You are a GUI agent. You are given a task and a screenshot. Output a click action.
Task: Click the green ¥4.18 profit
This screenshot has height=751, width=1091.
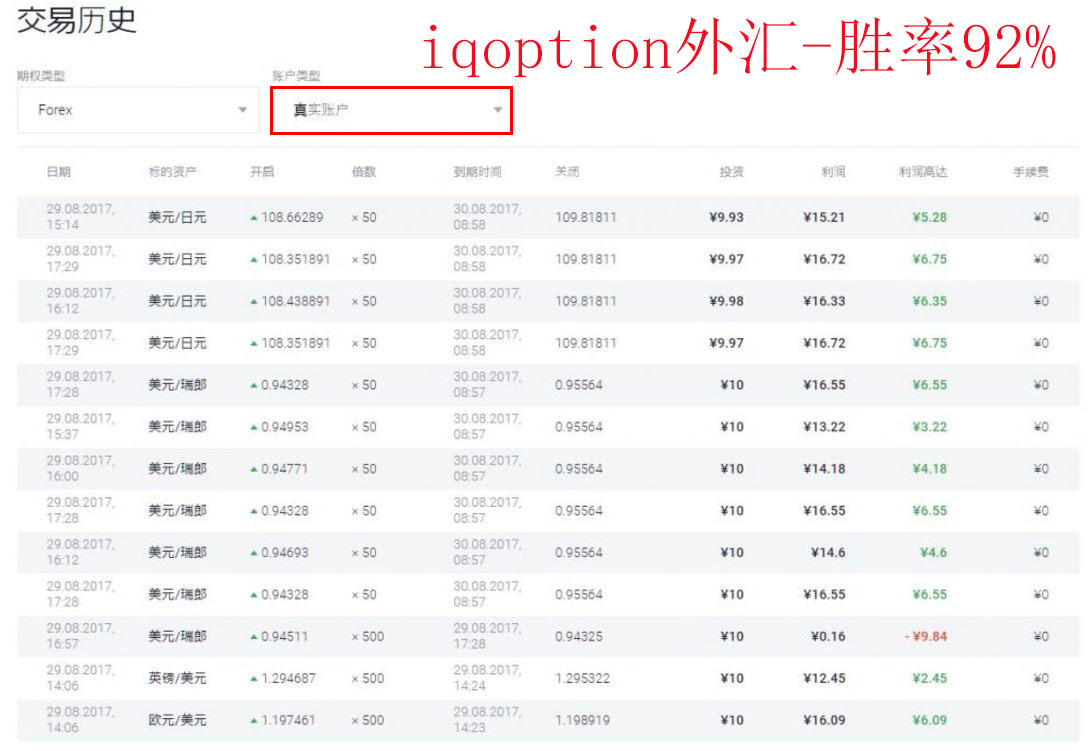pyautogui.click(x=930, y=468)
